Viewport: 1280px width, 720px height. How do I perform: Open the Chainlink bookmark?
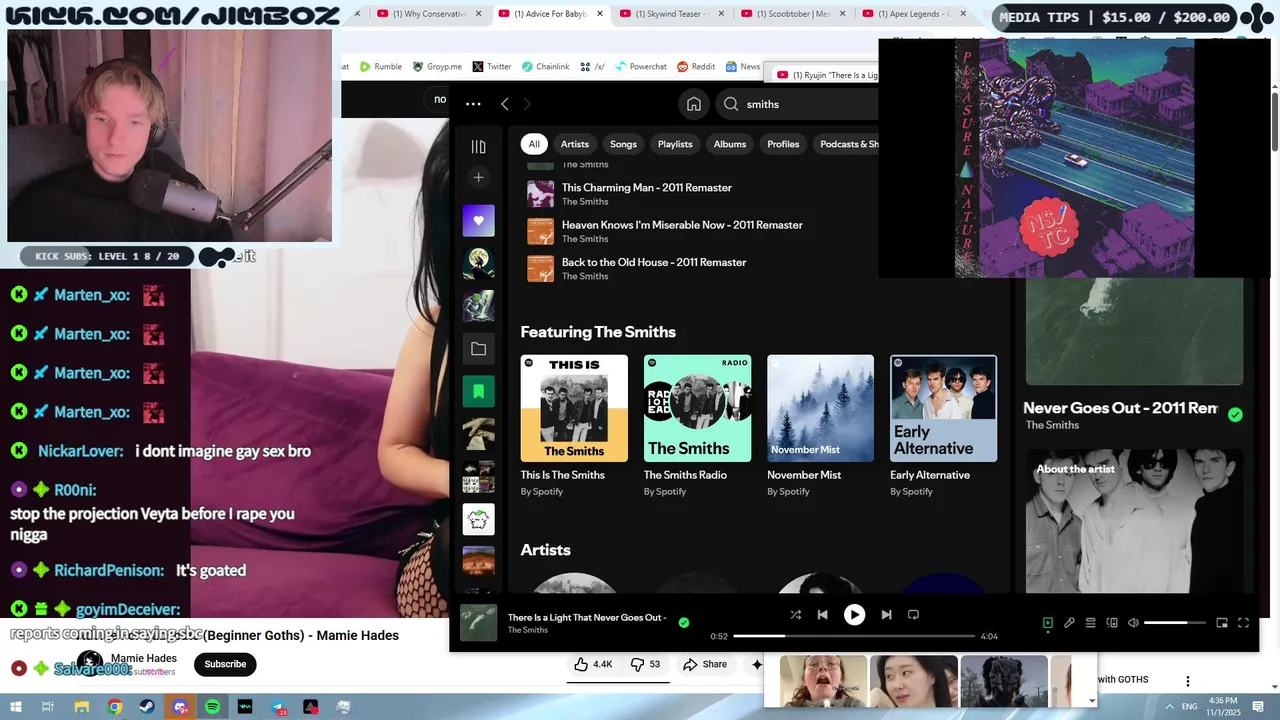pos(545,67)
